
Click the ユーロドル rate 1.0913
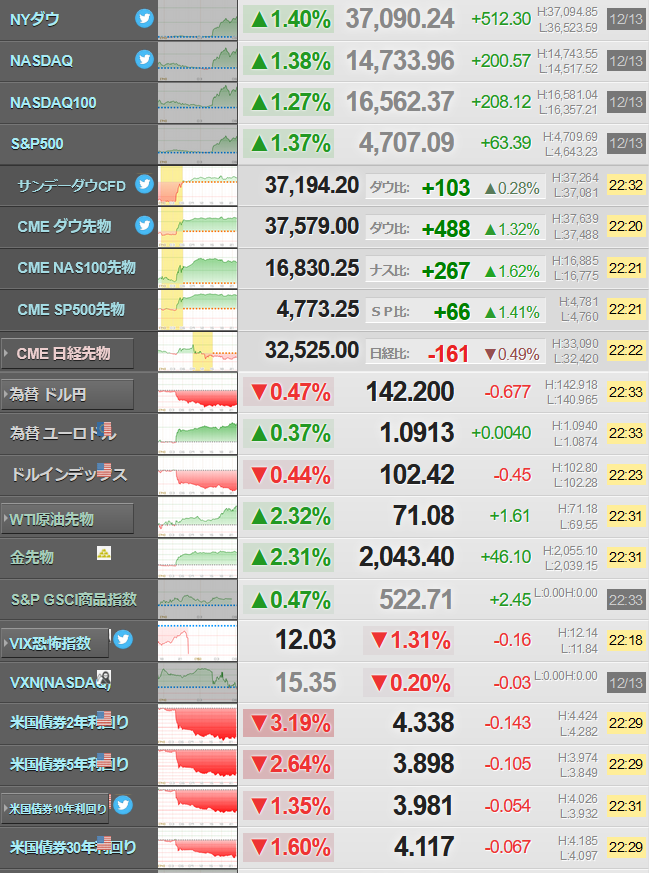pos(417,433)
